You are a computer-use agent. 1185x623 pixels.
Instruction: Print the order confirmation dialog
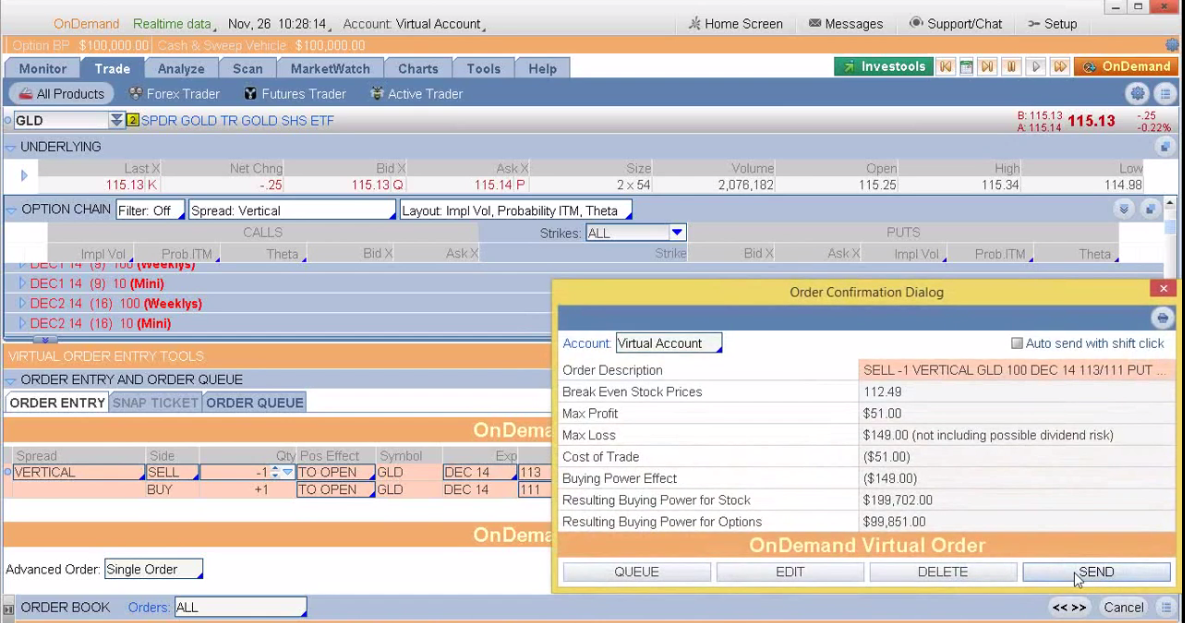point(1162,318)
